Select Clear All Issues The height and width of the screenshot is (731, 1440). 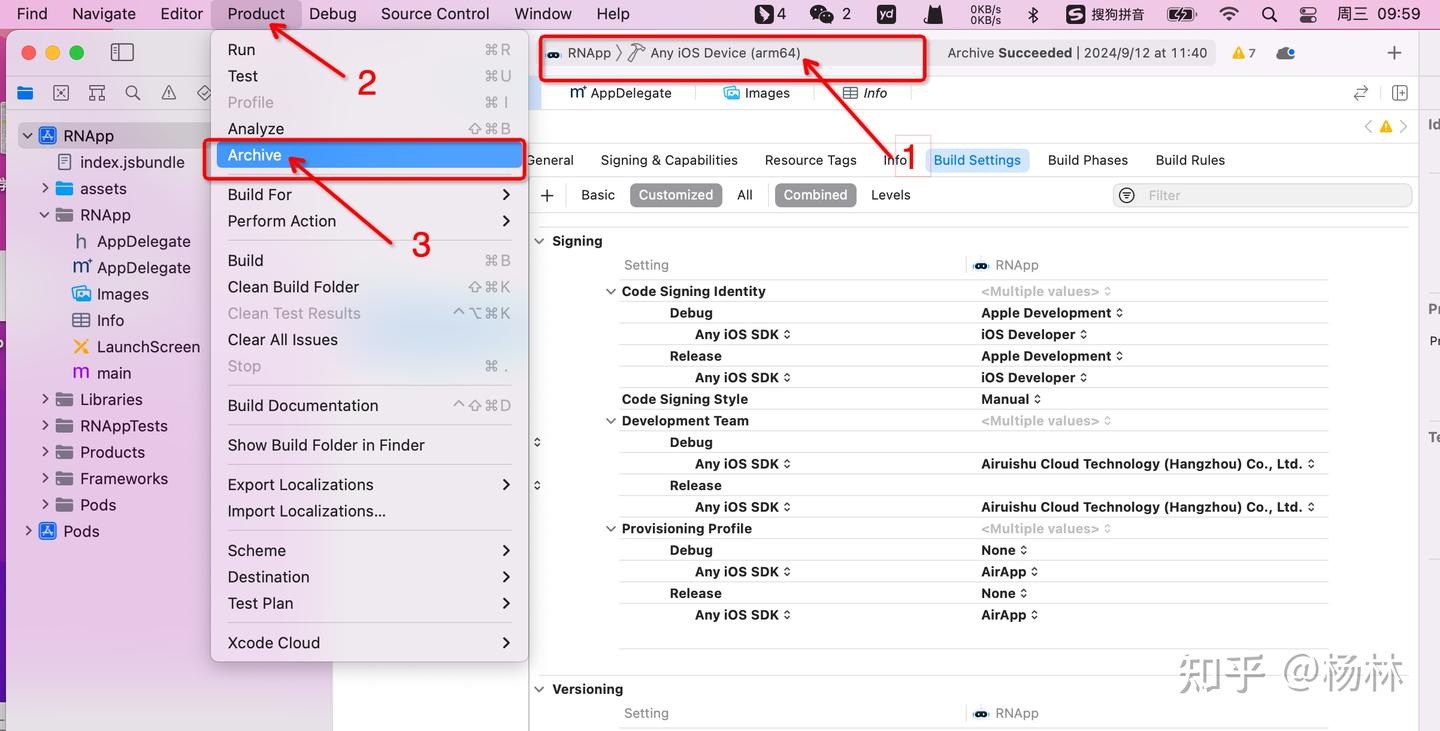click(367, 340)
